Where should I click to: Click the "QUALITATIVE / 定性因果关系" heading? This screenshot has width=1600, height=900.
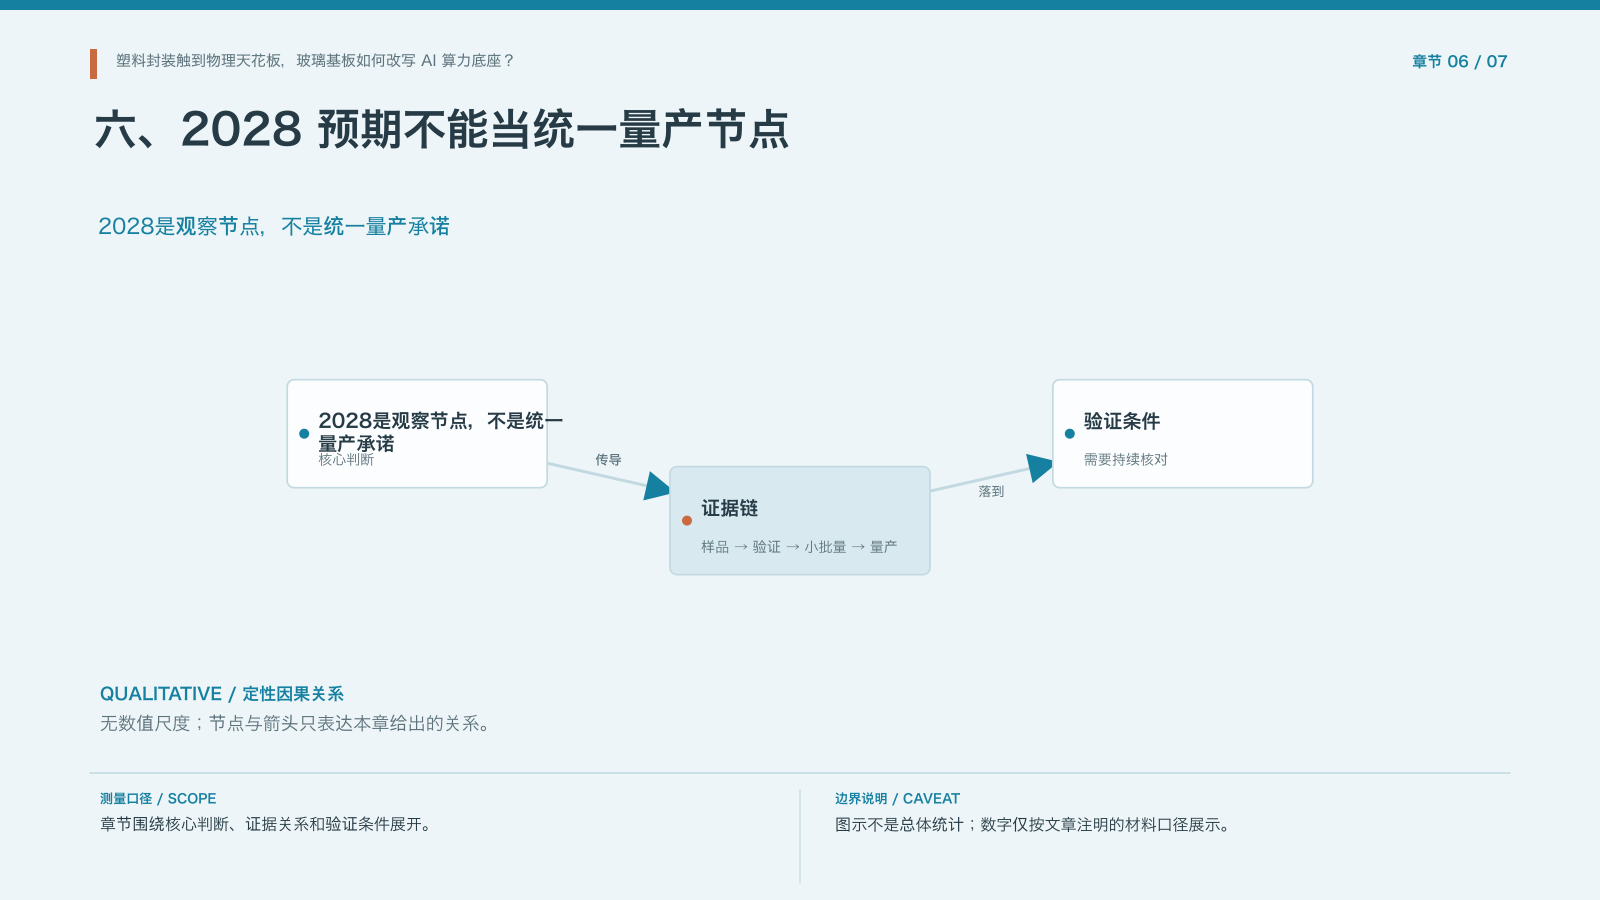(x=222, y=694)
